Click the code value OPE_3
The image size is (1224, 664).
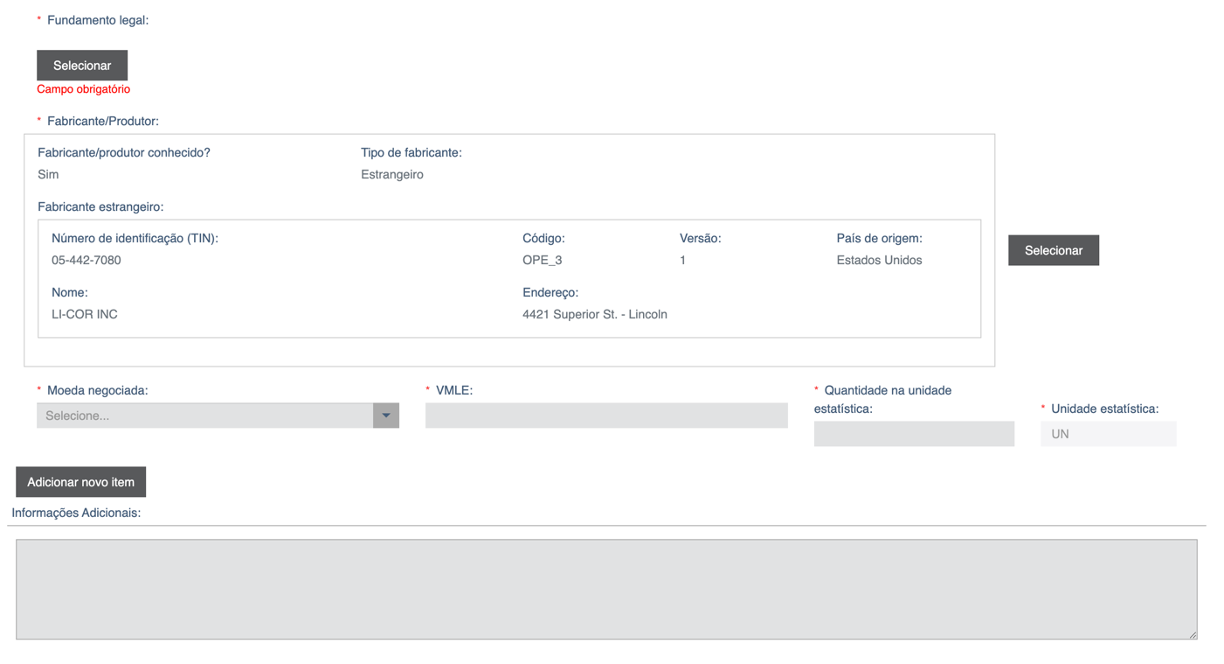(542, 261)
